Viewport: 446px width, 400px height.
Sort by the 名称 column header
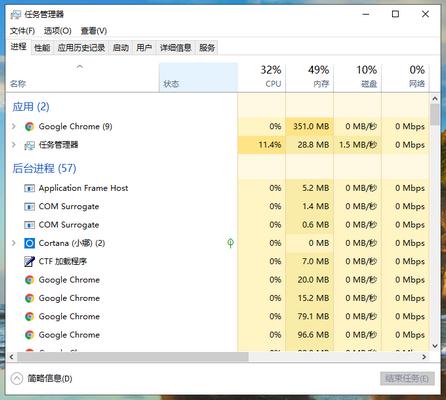[82, 77]
